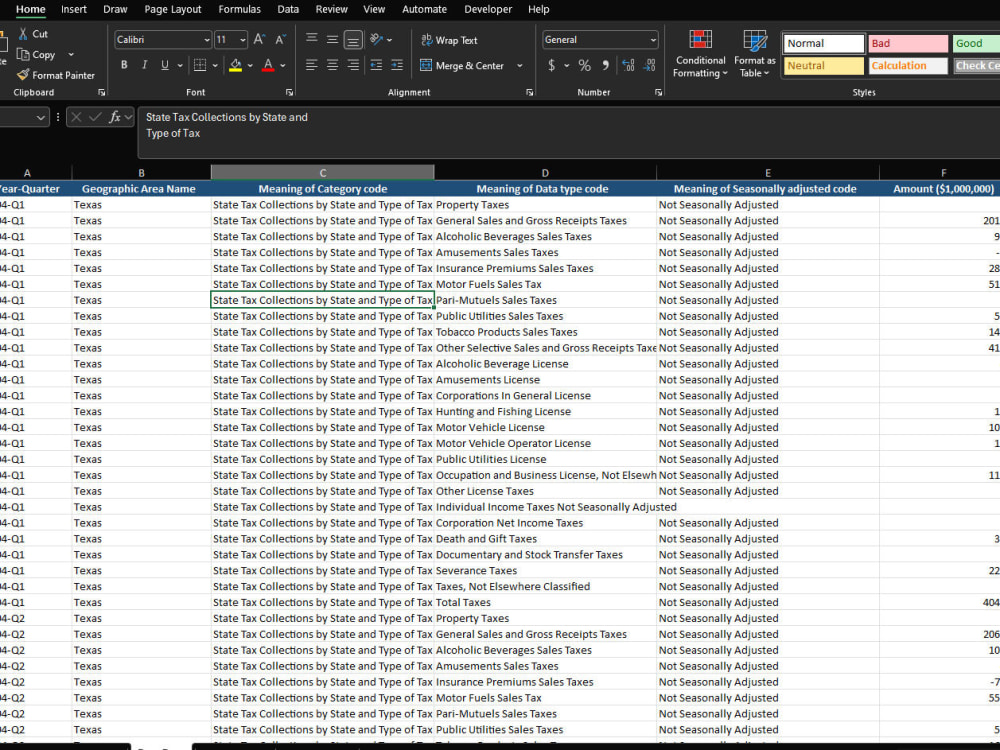Toggle Italic formatting
Viewport: 1000px width, 750px height.
pyautogui.click(x=144, y=65)
